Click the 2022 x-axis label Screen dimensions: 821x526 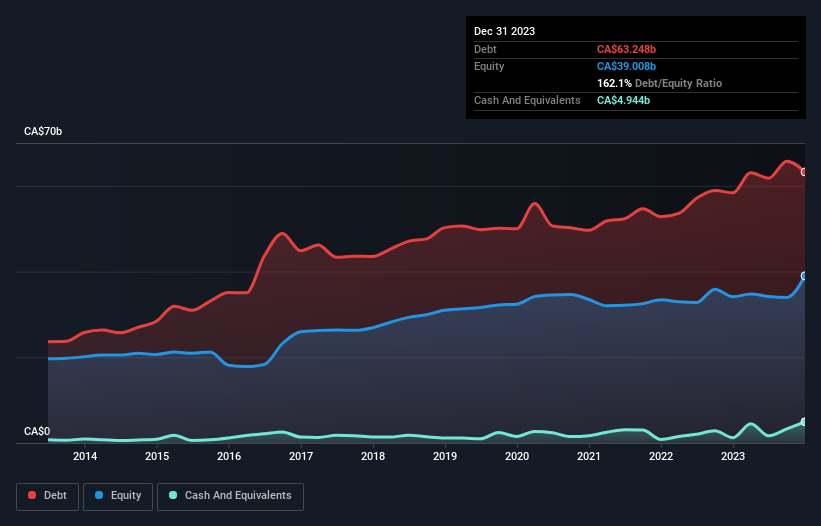[661, 456]
